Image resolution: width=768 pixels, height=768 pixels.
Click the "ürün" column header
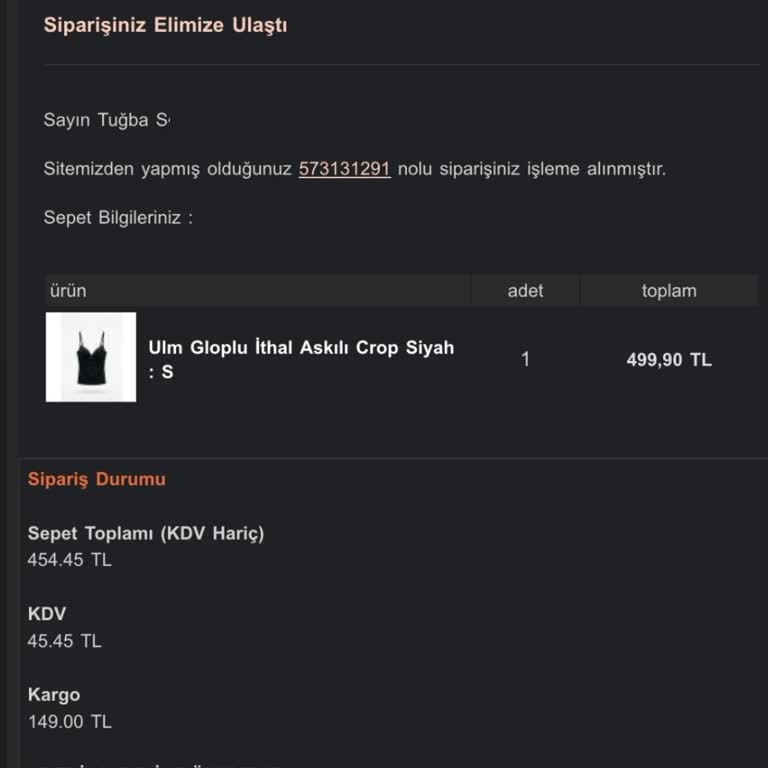[68, 291]
